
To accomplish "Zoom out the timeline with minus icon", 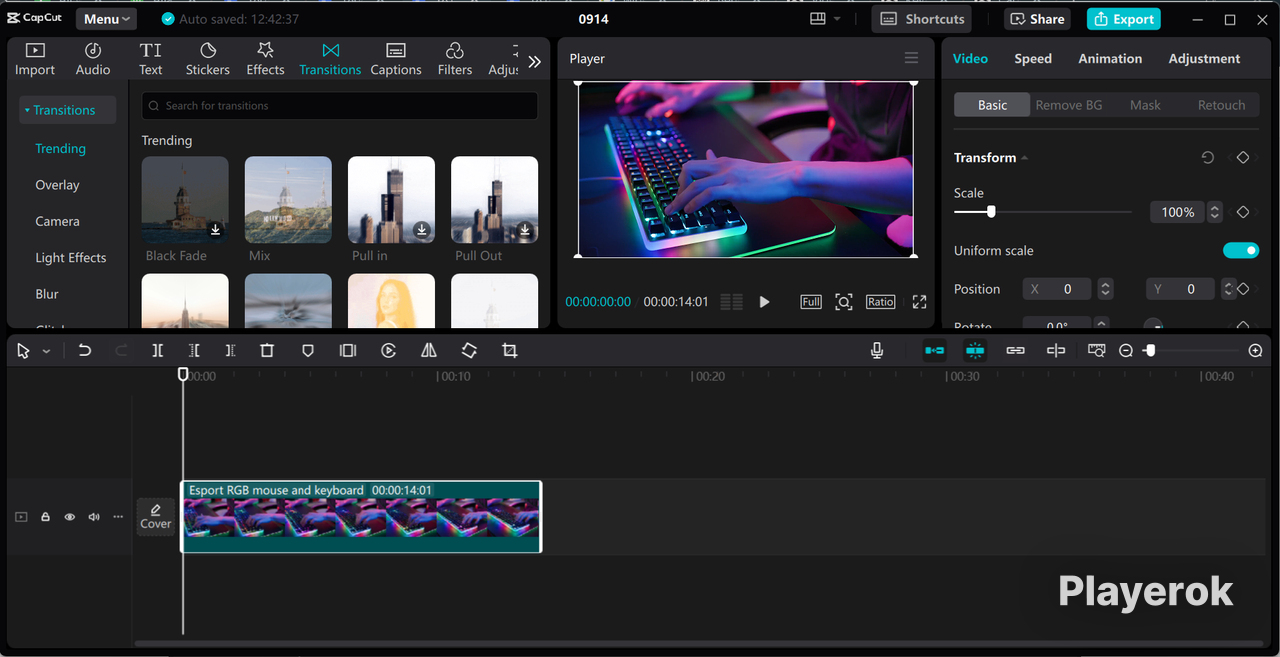I will coord(1126,351).
